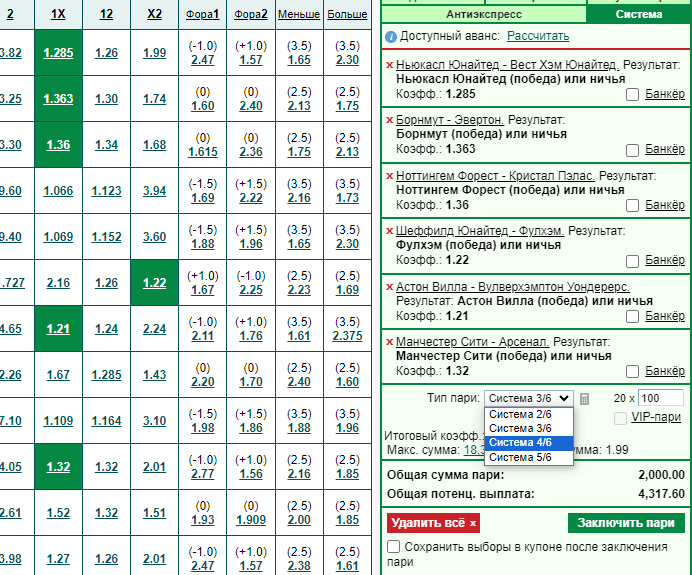This screenshot has width=692, height=575.
Task: Open the calculator icon next to Тип пари
Action: 584,399
